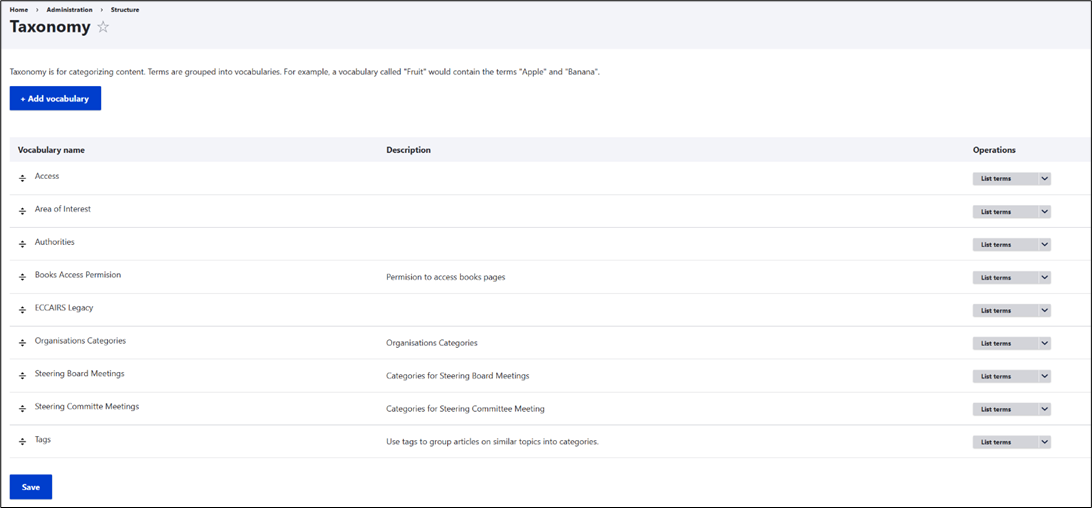Click the drag handle for Access row

[x=22, y=178]
